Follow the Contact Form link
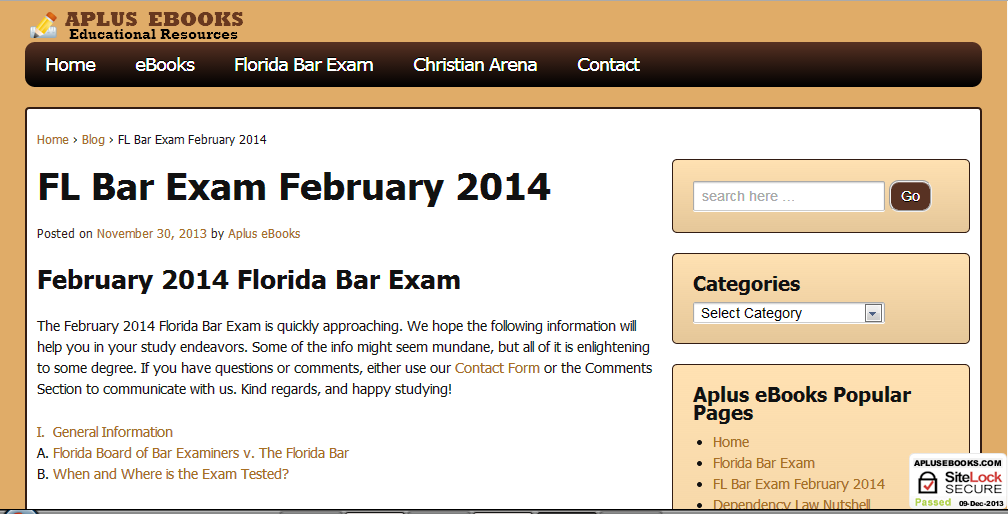The height and width of the screenshot is (514, 1008). (x=498, y=368)
